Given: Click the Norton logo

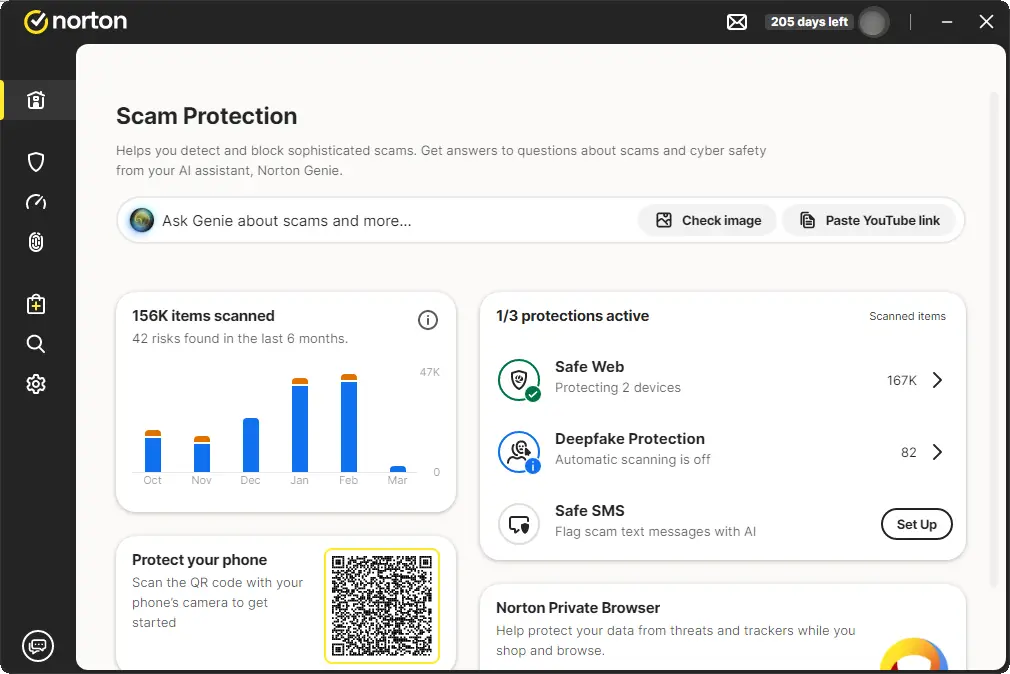Looking at the screenshot, I should 75,21.
